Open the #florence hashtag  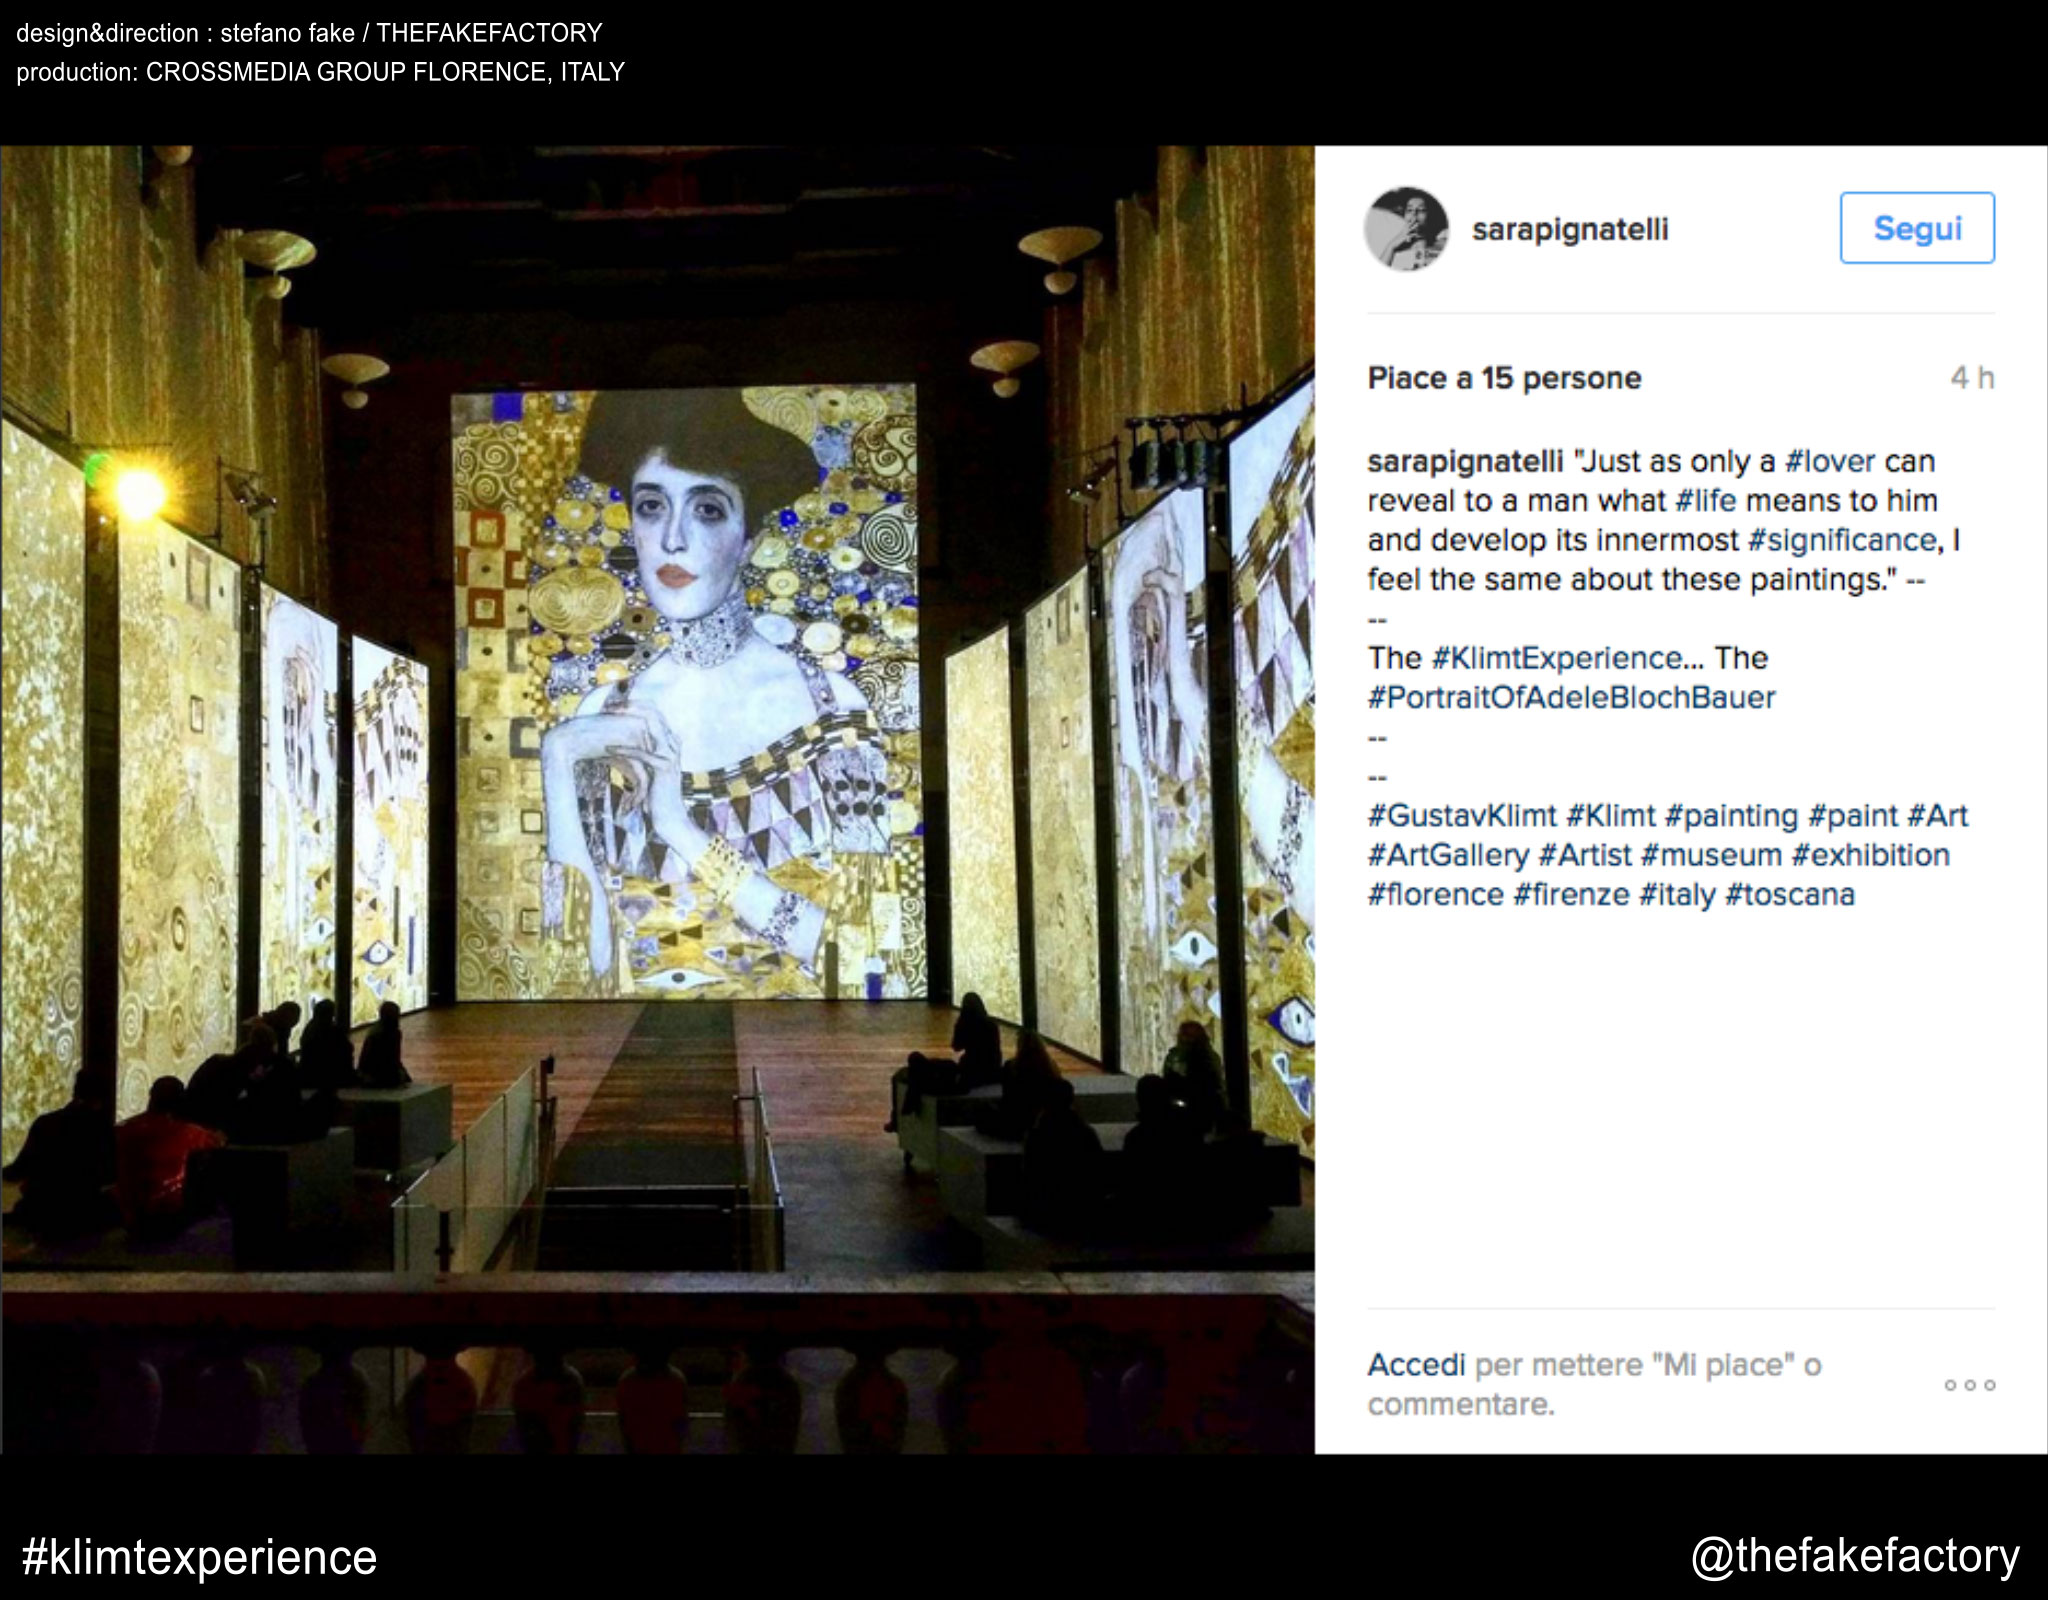coord(1435,894)
